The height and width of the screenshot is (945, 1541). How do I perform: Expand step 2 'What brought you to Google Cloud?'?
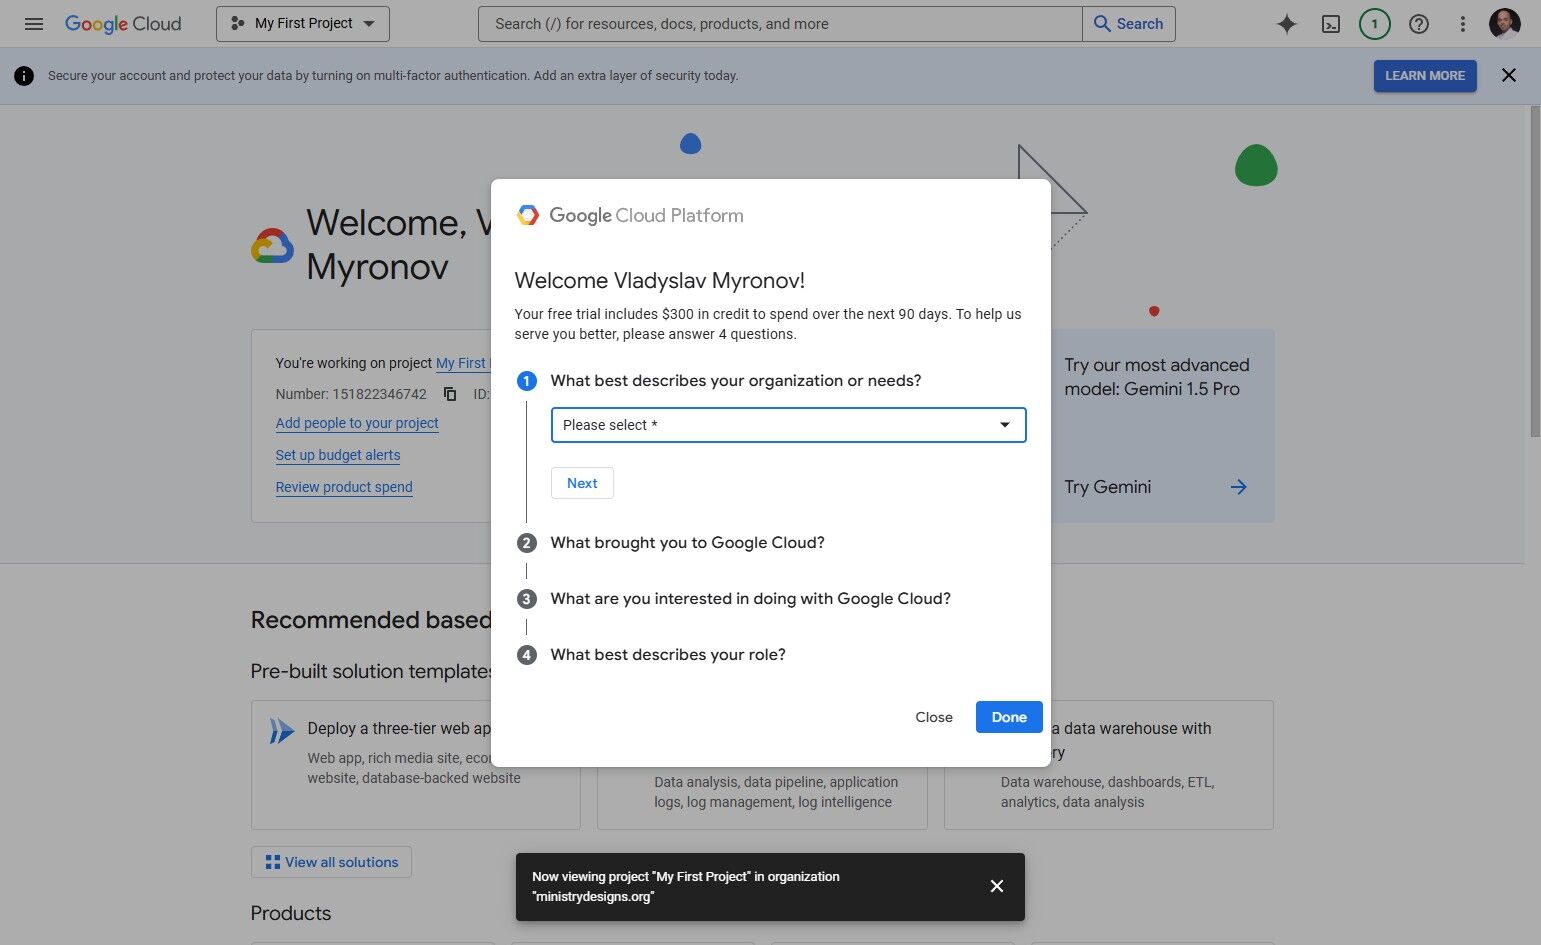687,543
